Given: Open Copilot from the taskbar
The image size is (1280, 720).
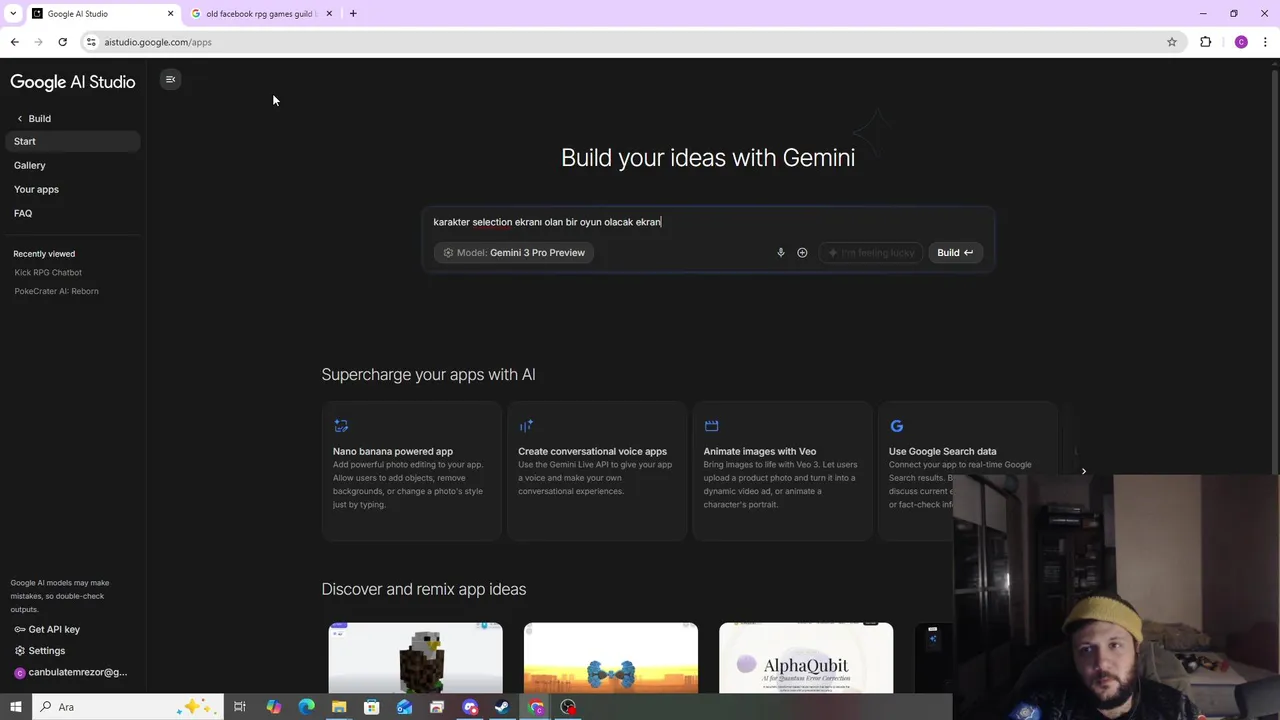Looking at the screenshot, I should (273, 707).
